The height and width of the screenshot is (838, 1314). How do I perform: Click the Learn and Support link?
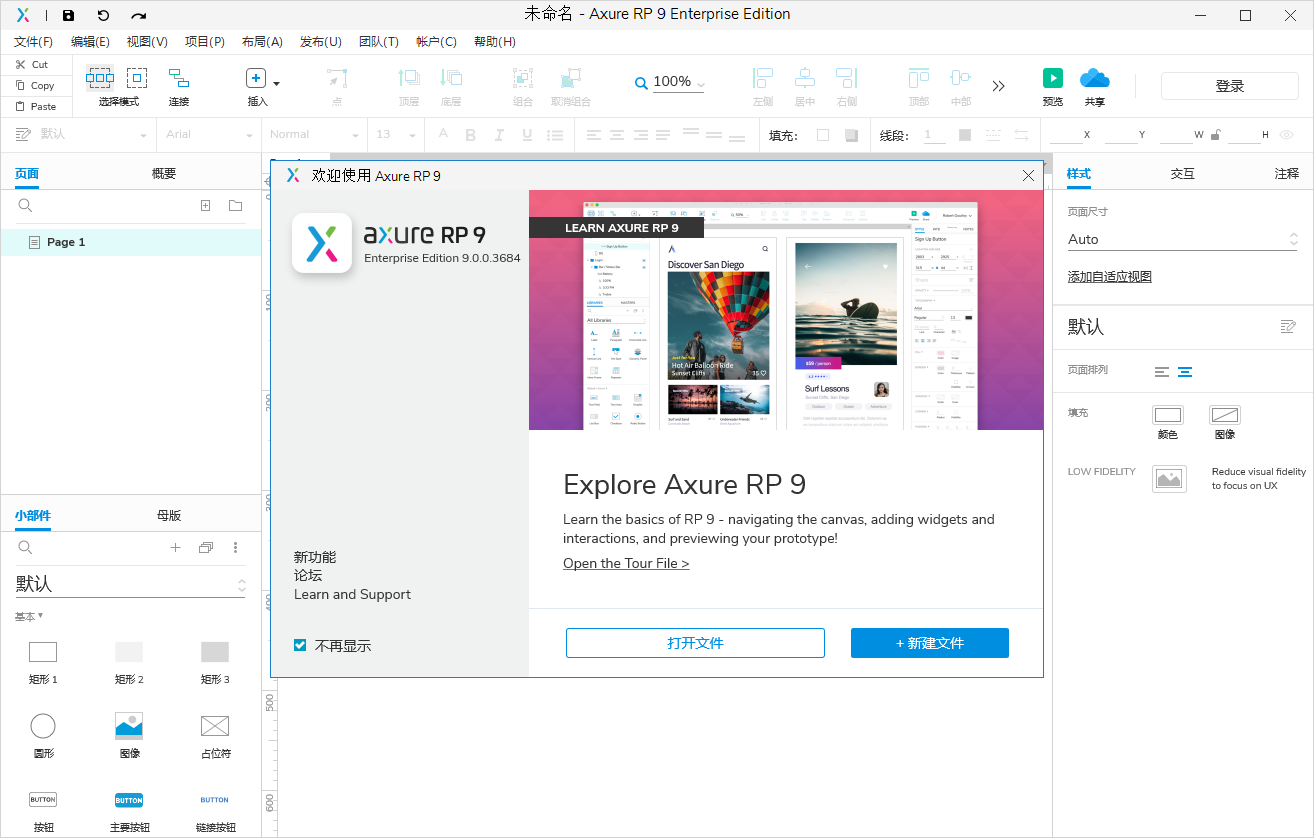[x=352, y=594]
